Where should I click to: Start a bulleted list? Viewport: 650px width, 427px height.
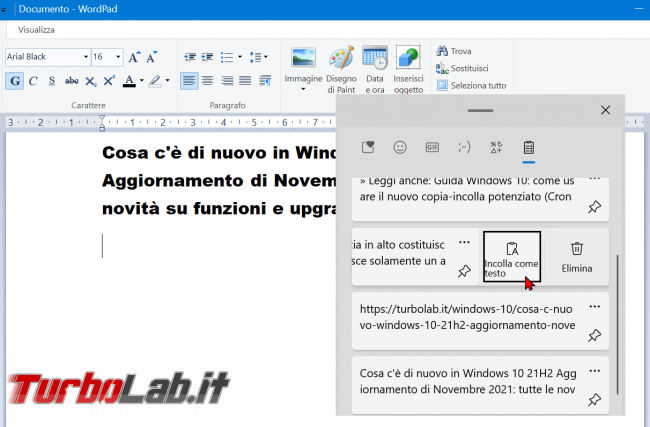click(227, 57)
